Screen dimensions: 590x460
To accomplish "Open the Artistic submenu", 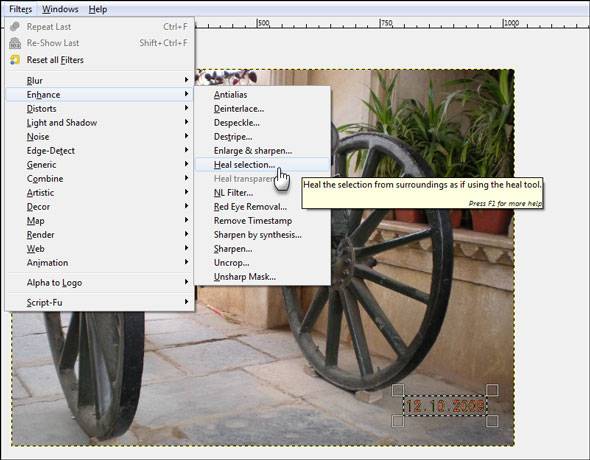I will coord(99,193).
